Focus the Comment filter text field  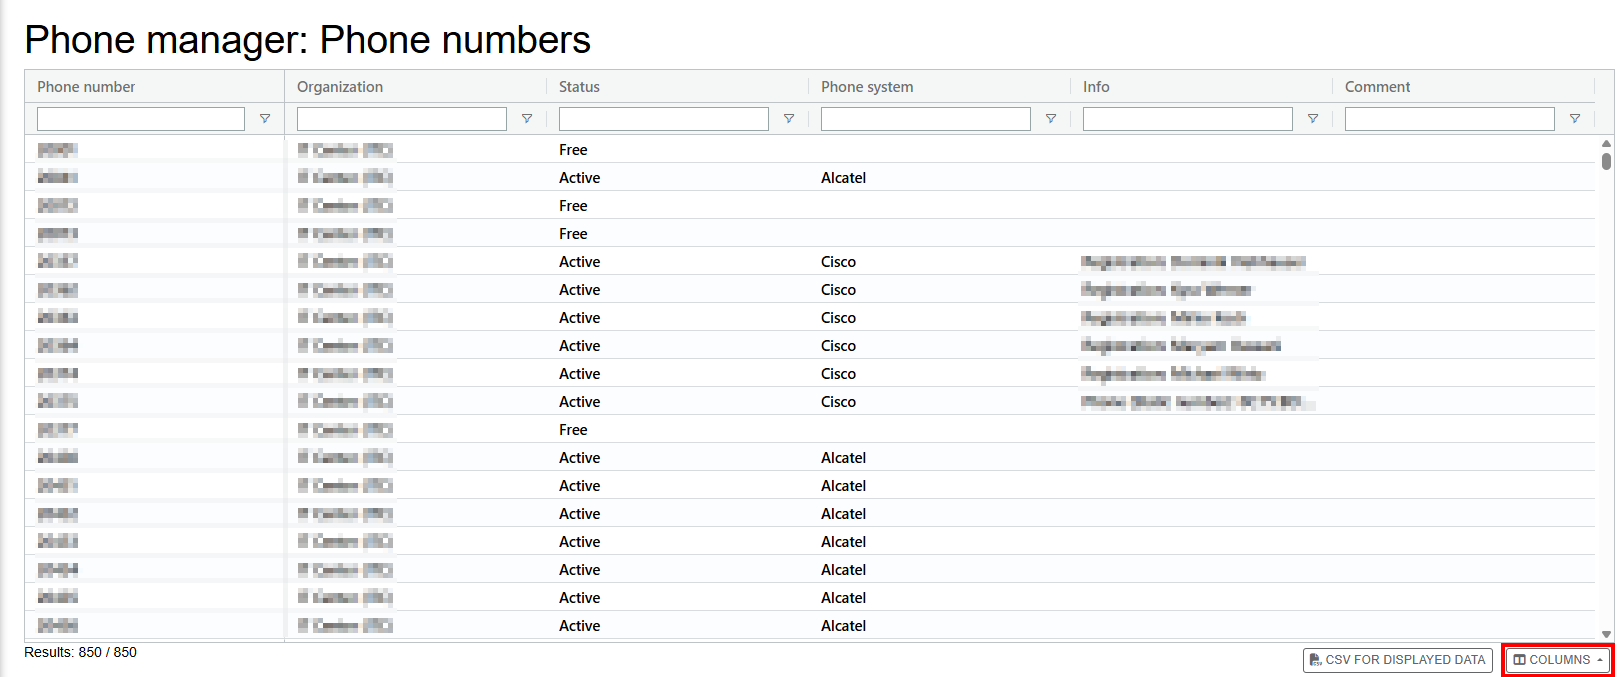coord(1450,119)
